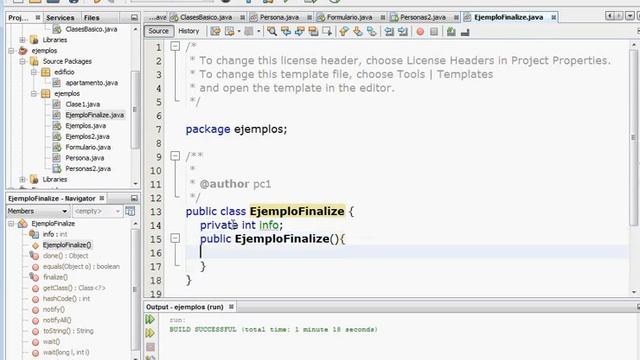Screen dimensions: 640x360
Task: Click the Last Edit toolbar icon
Action: coord(215,31)
